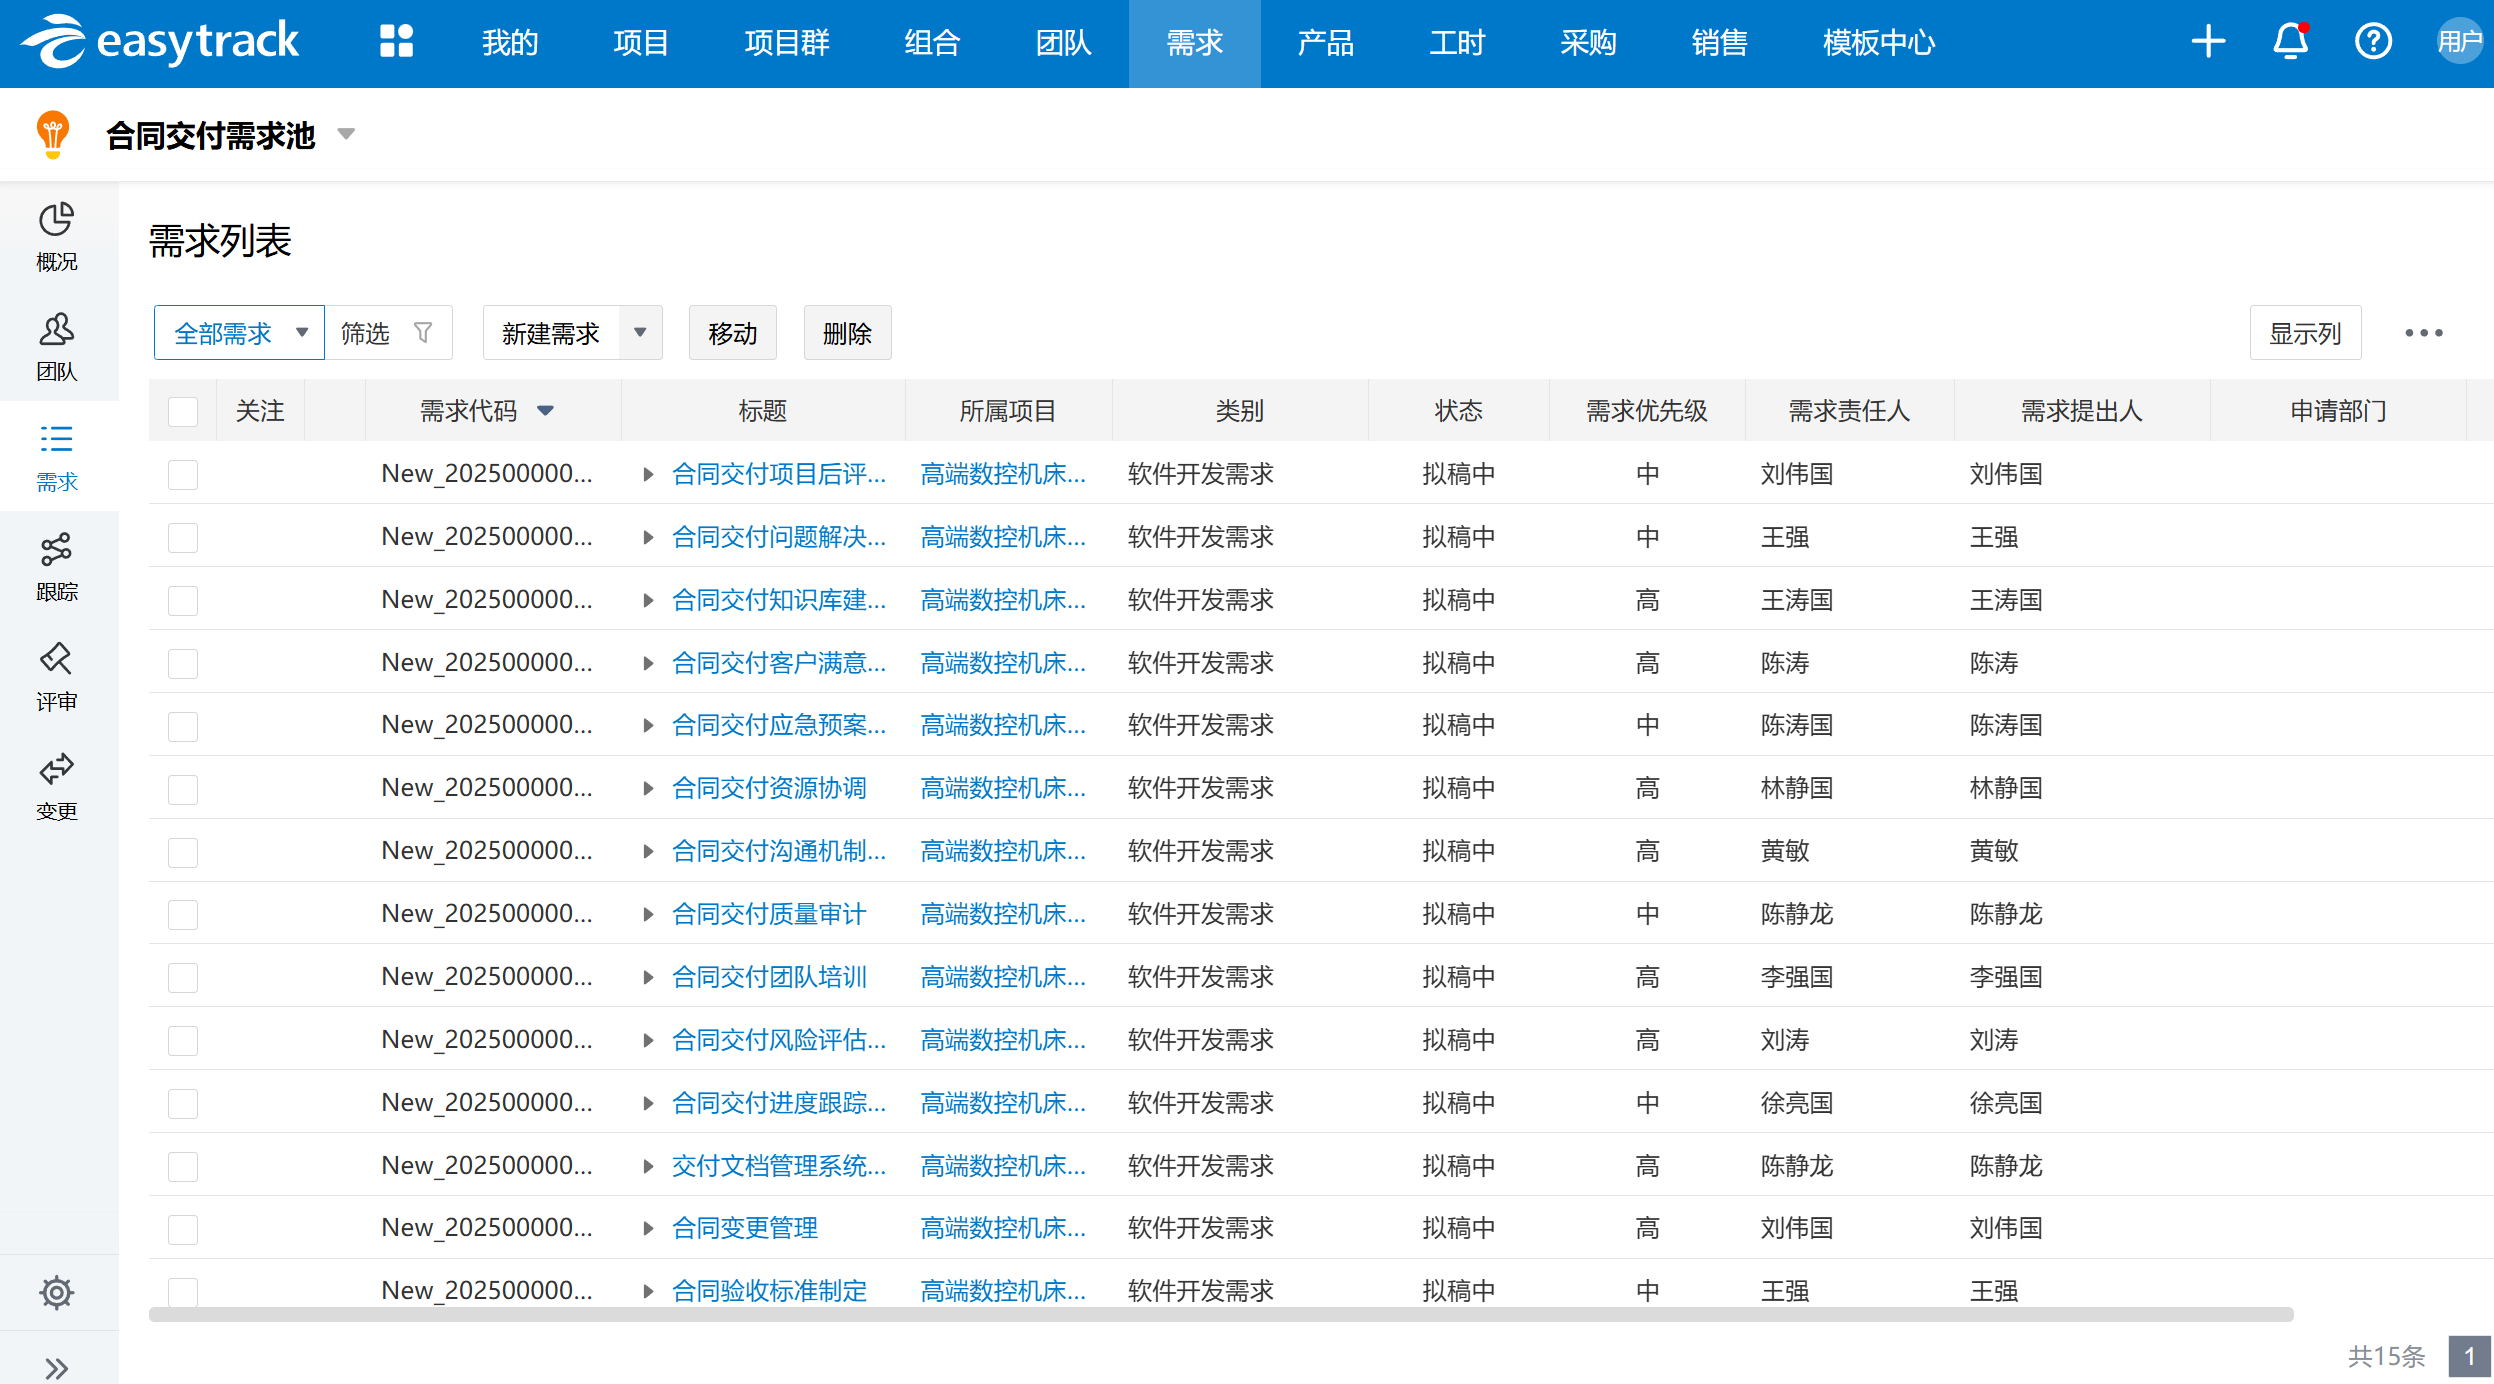The width and height of the screenshot is (2494, 1384).
Task: Click the plus icon to create new item
Action: pos(2208,42)
